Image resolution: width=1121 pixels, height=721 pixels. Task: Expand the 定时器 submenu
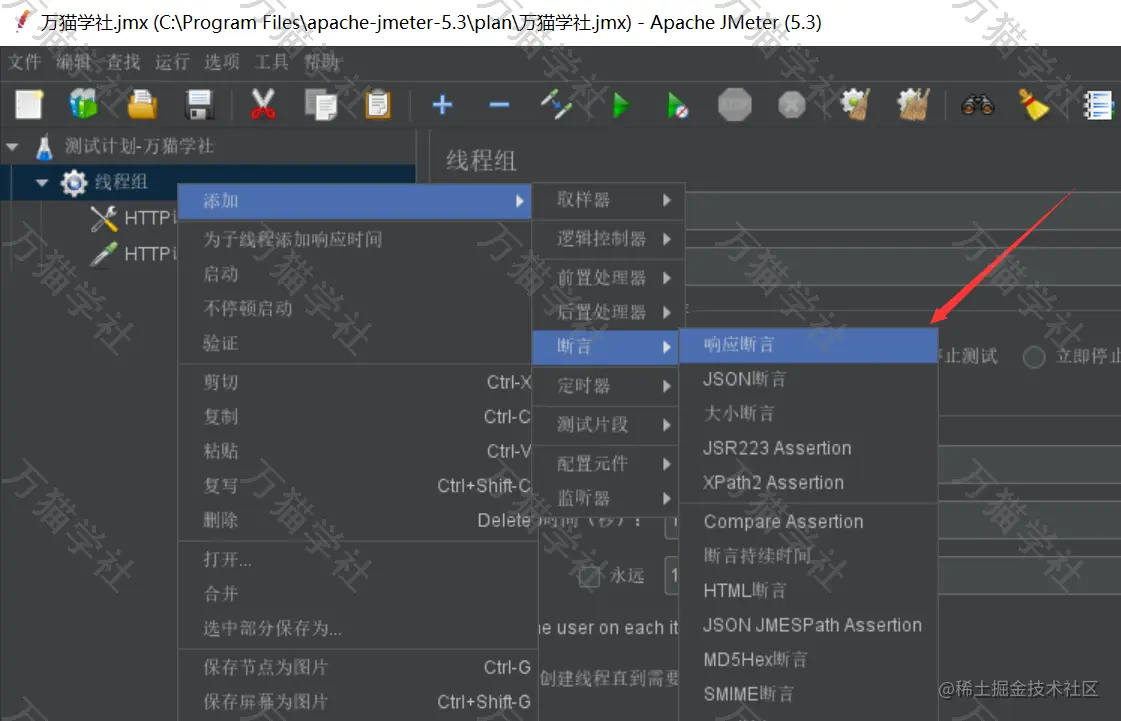[x=605, y=386]
